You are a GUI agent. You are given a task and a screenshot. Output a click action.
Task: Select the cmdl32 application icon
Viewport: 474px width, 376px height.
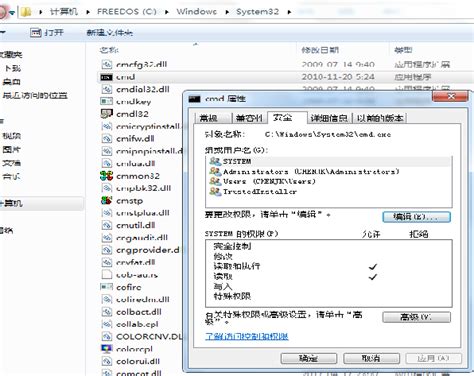pos(106,114)
